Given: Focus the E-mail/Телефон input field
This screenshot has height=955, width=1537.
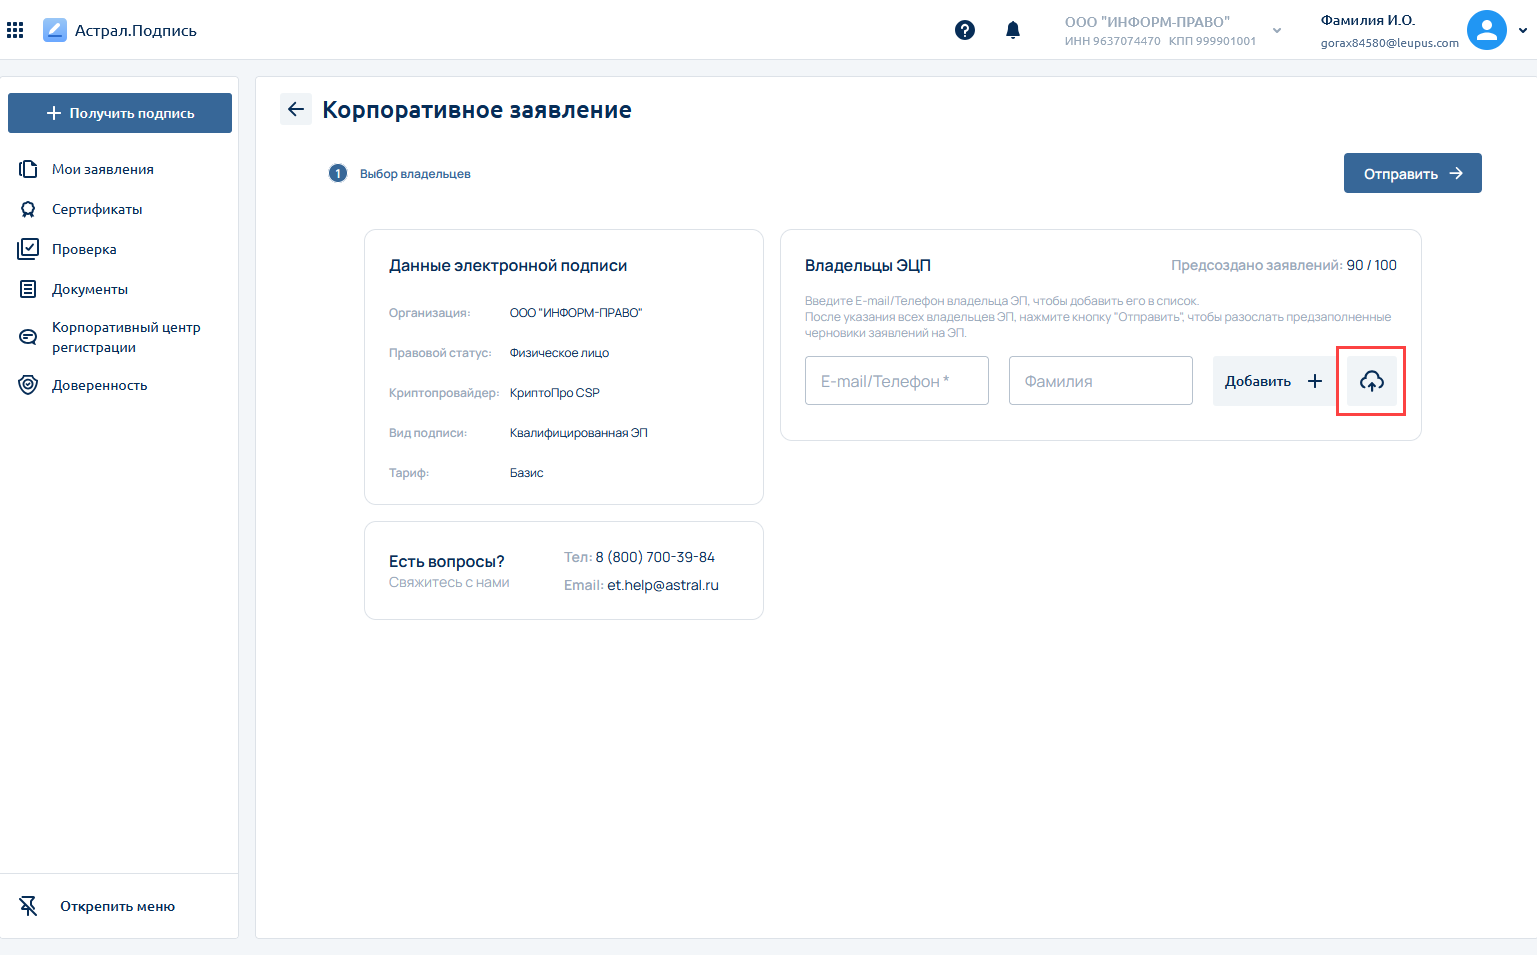Looking at the screenshot, I should 897,381.
